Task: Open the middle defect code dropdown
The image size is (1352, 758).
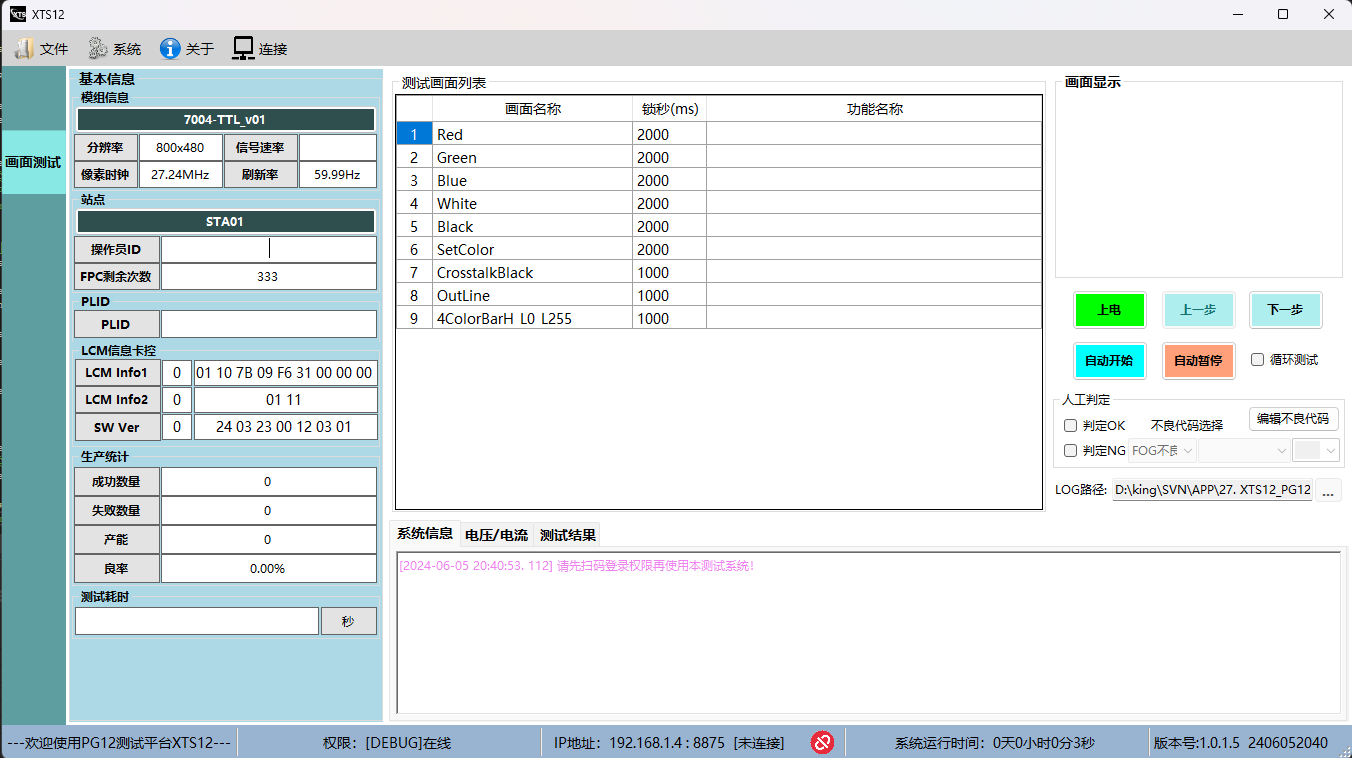Action: tap(1245, 451)
